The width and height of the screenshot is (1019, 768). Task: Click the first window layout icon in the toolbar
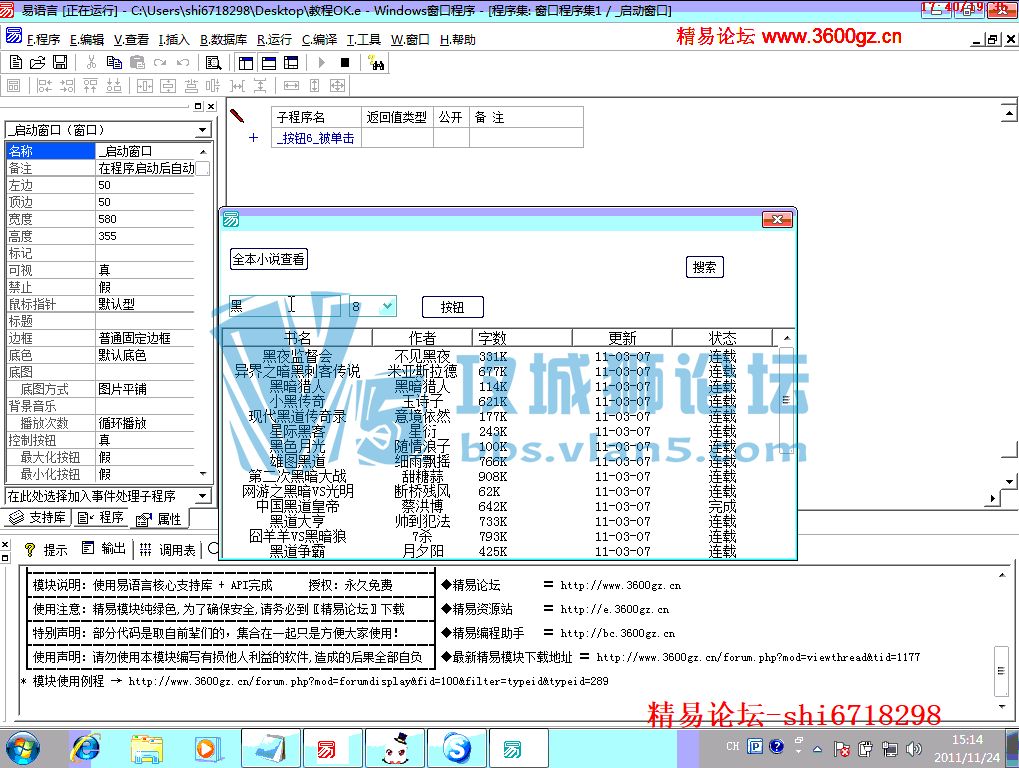tap(246, 63)
